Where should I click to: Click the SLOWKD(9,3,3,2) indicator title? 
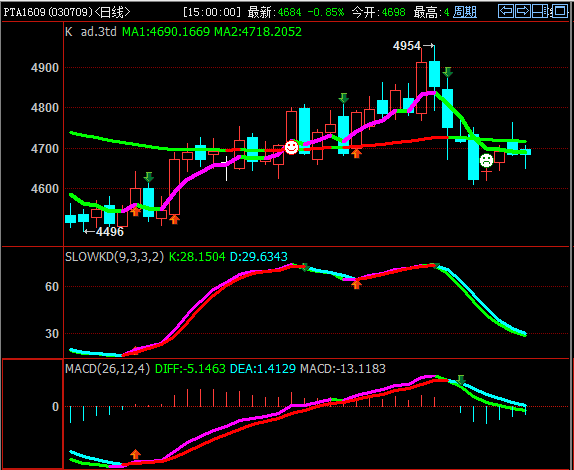[115, 257]
